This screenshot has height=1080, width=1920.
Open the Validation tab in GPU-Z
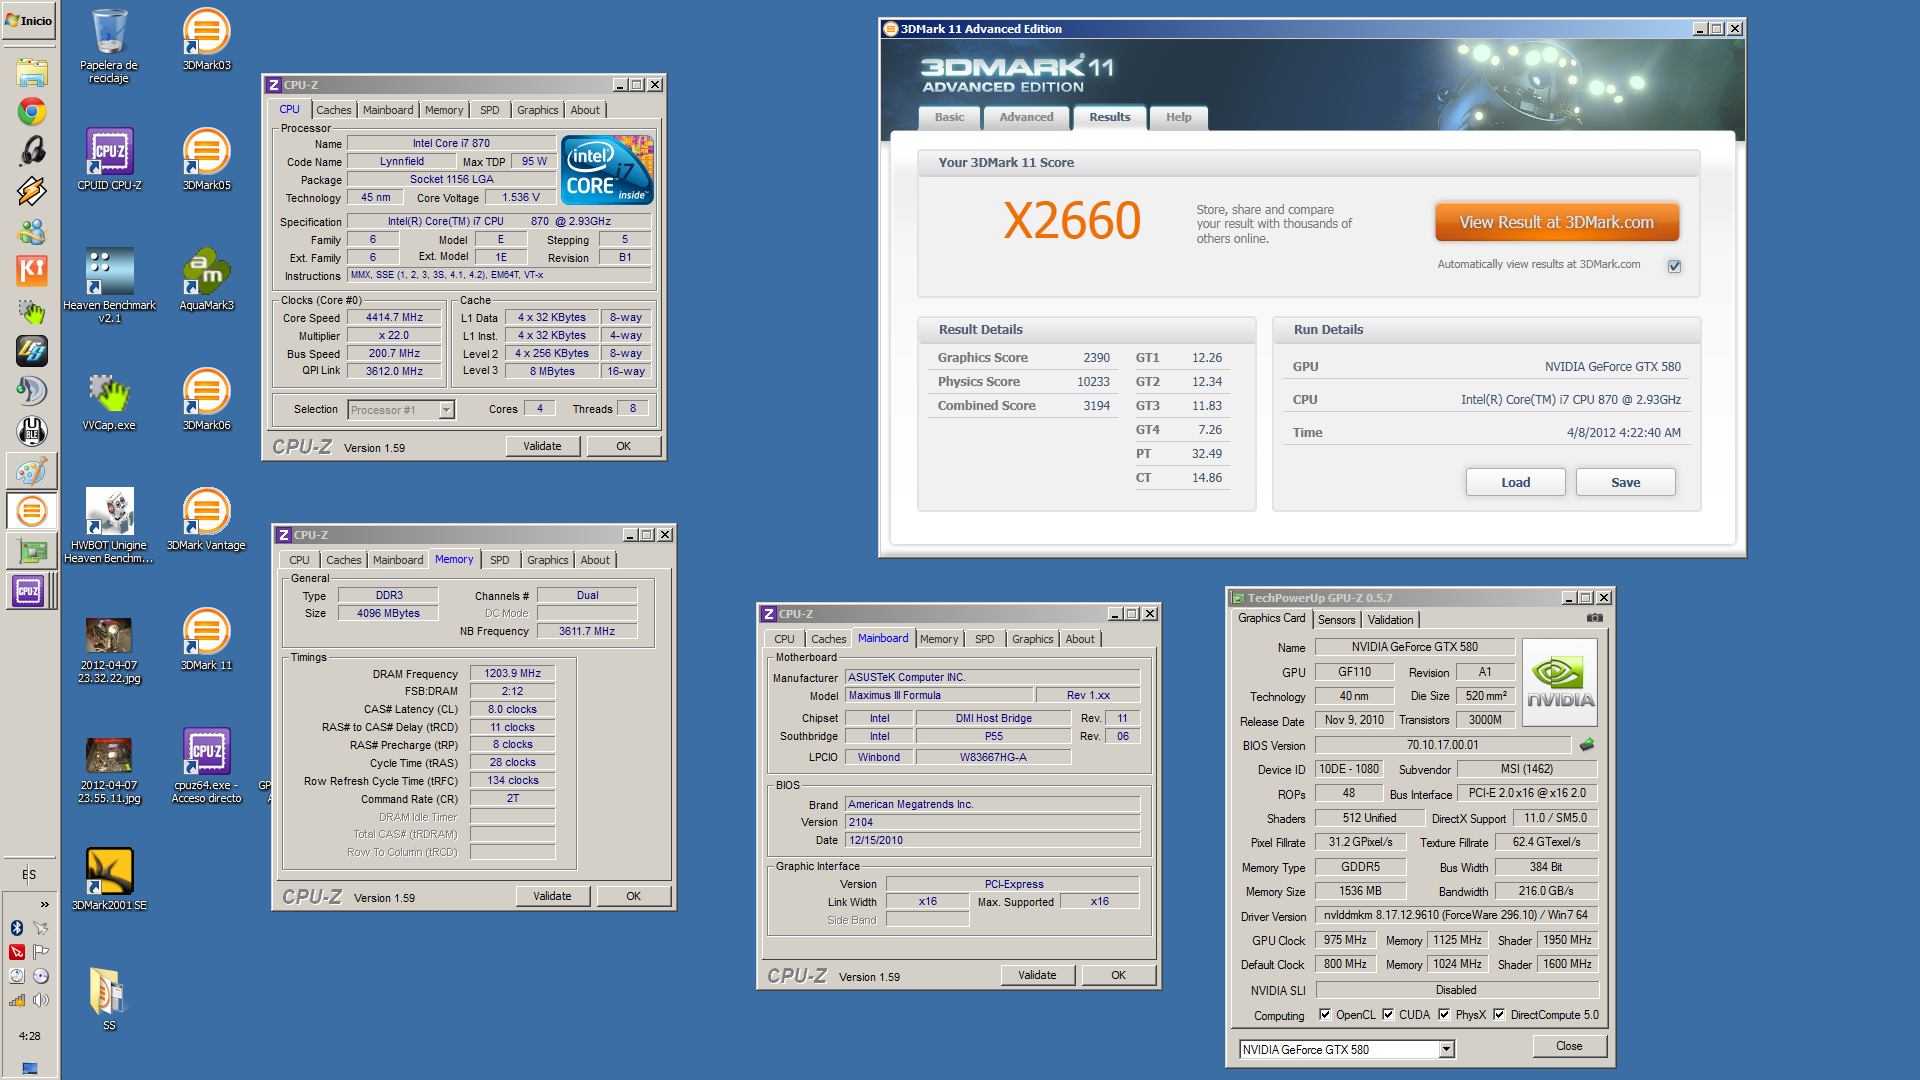[1390, 620]
